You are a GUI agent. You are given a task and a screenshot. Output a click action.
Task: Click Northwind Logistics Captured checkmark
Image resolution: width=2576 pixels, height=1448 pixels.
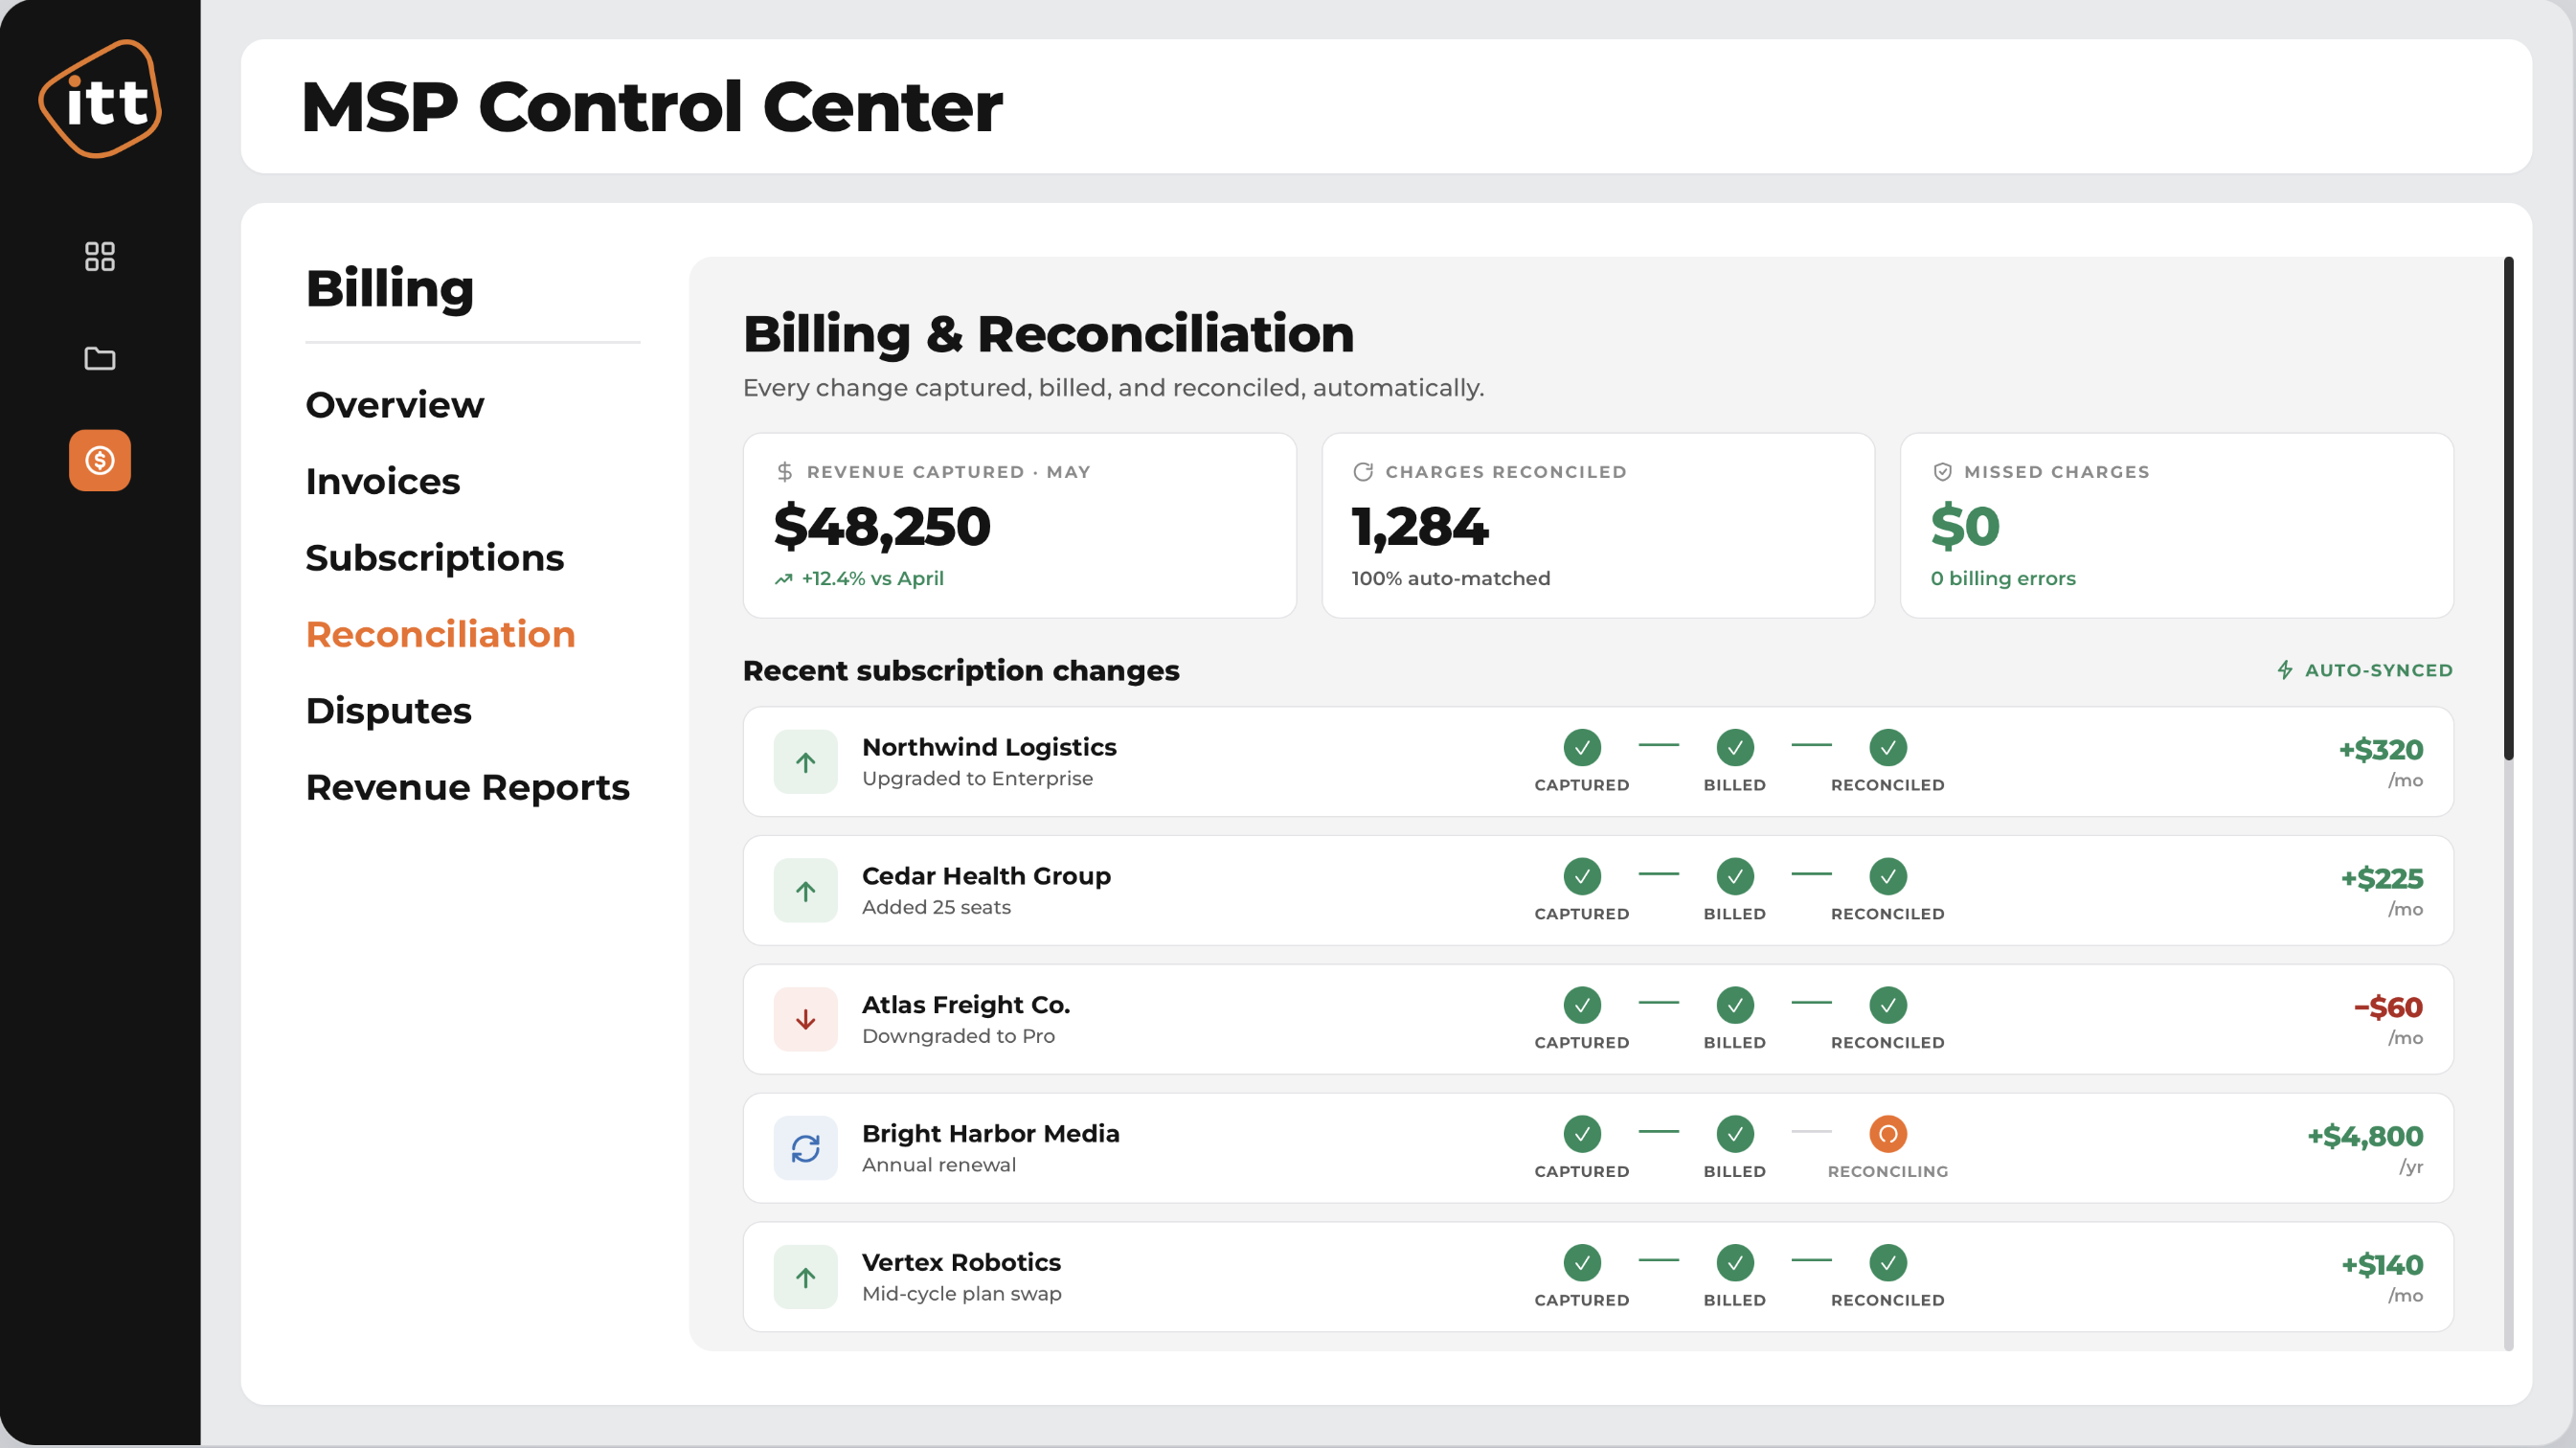pos(1582,748)
